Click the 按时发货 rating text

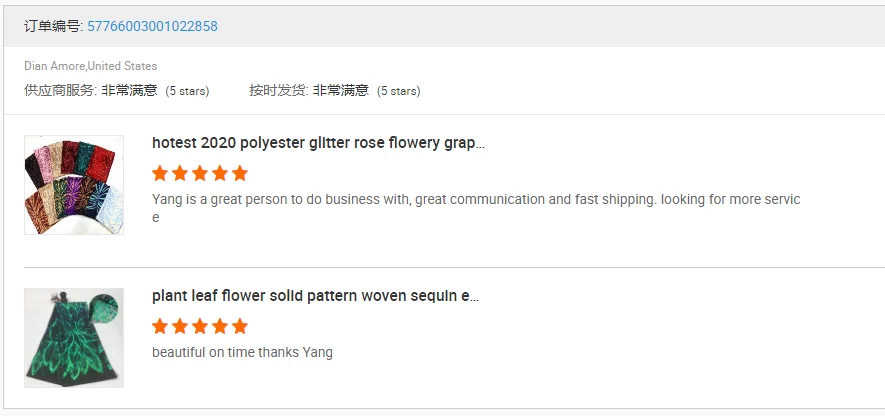tap(334, 90)
